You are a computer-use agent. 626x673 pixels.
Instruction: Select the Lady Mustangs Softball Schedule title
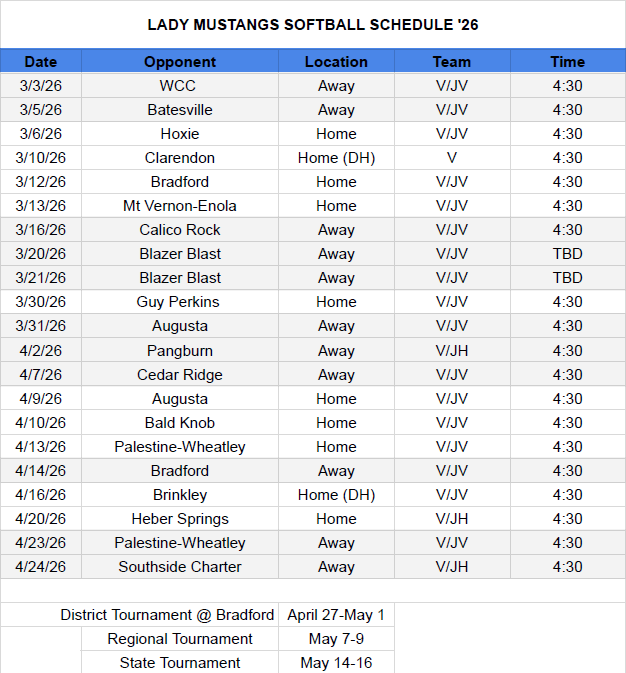(x=313, y=24)
